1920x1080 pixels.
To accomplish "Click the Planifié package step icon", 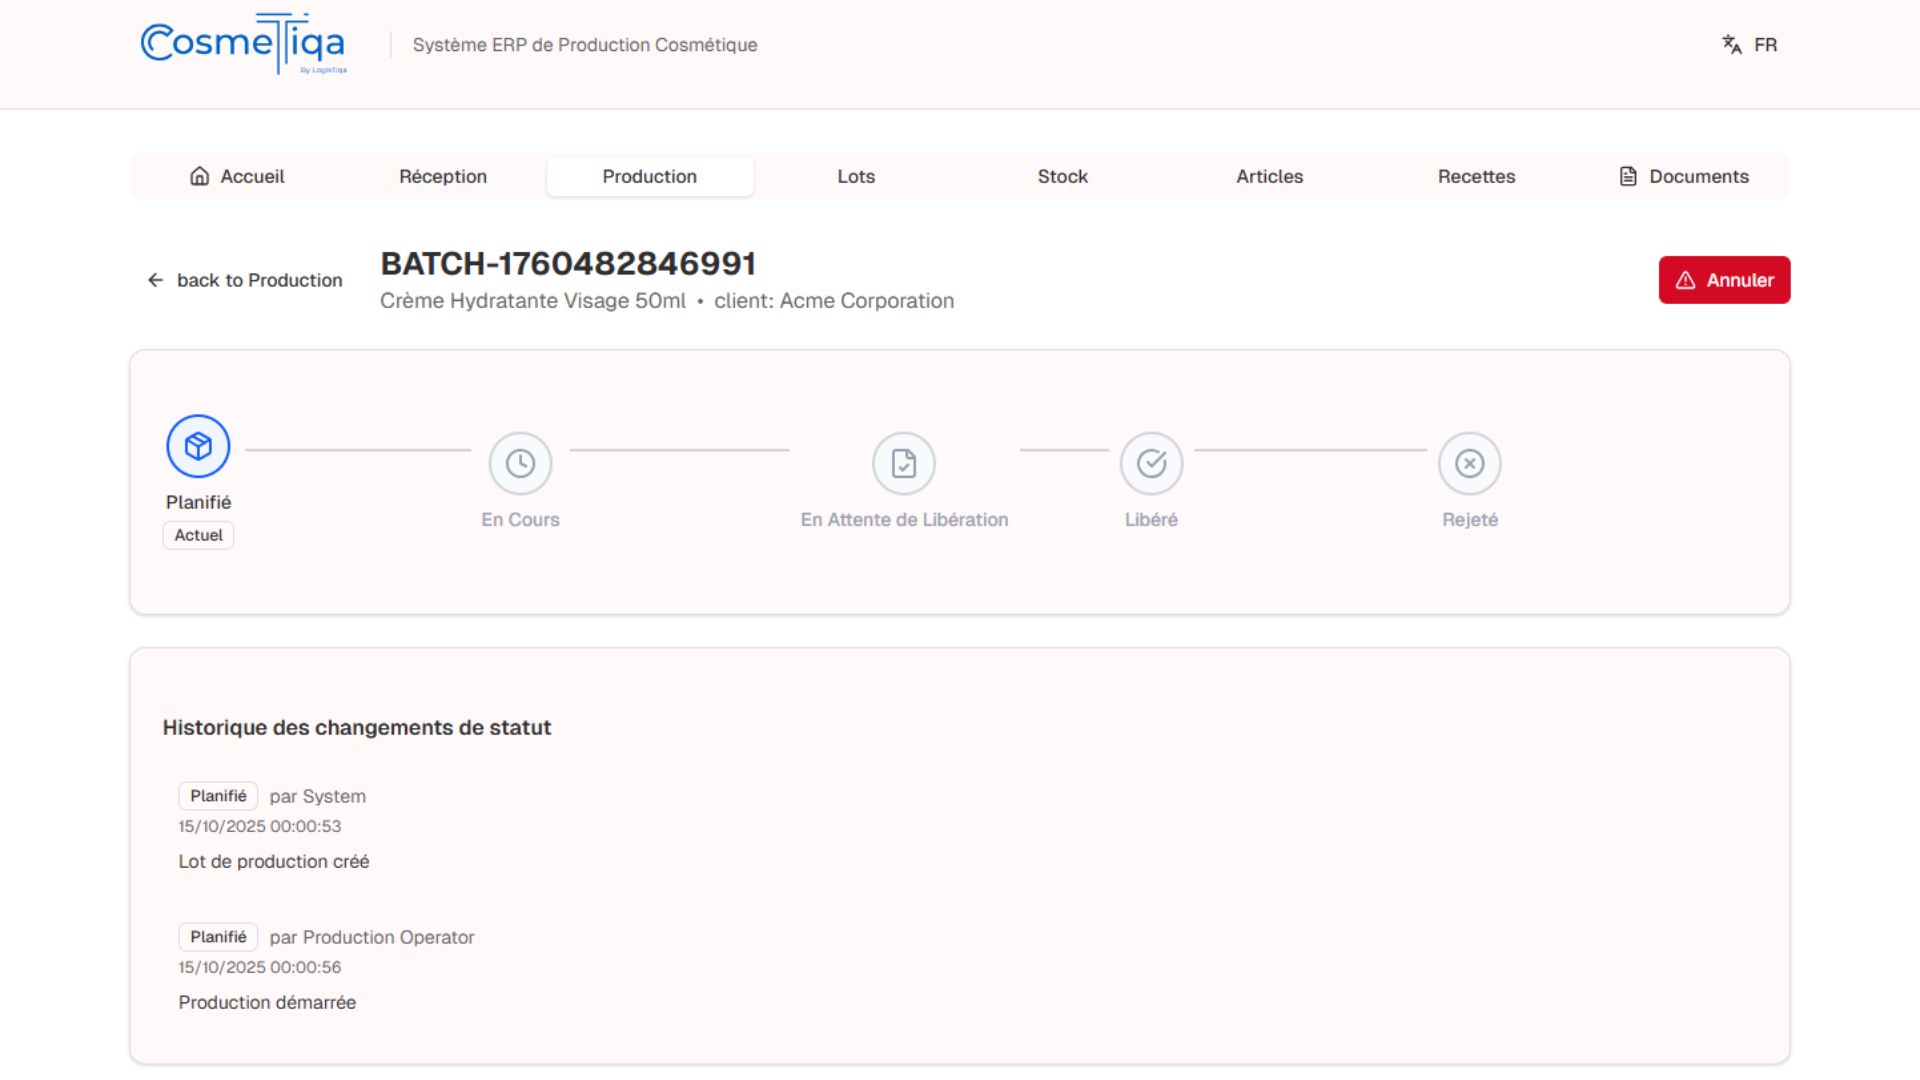I will pyautogui.click(x=198, y=446).
